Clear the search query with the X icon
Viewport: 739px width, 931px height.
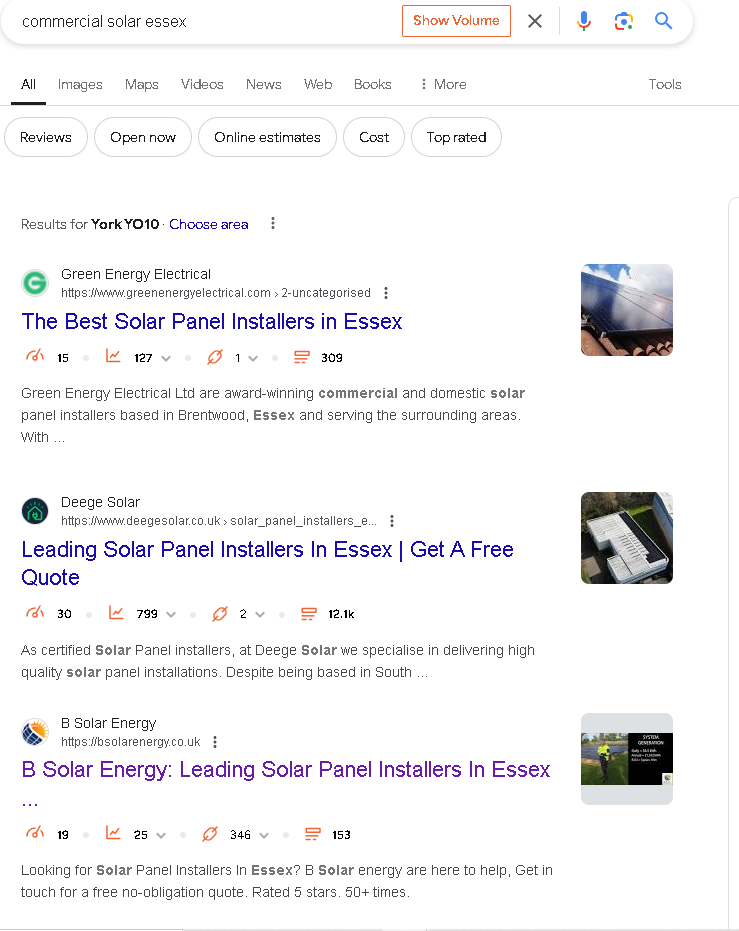pos(534,20)
